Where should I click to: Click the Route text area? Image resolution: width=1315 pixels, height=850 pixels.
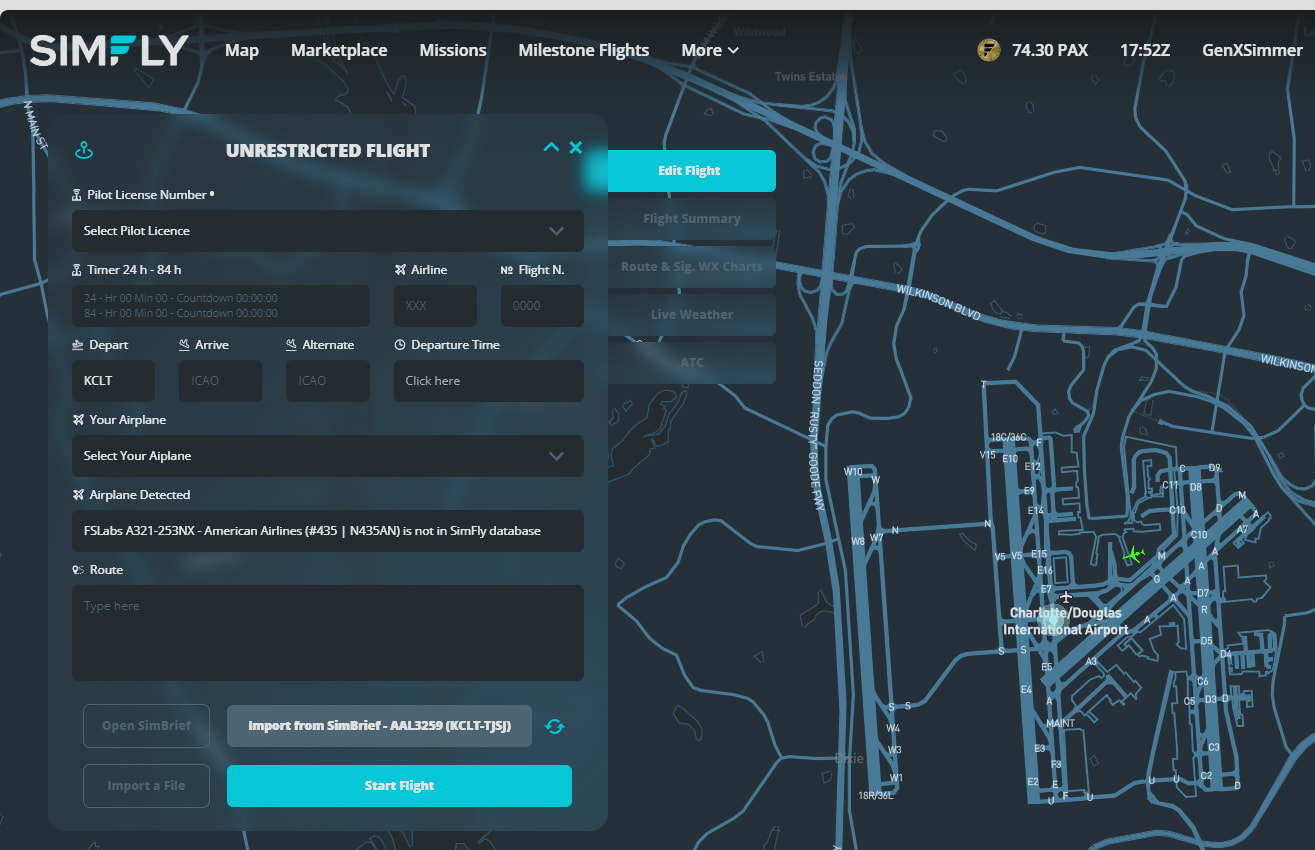(x=327, y=632)
